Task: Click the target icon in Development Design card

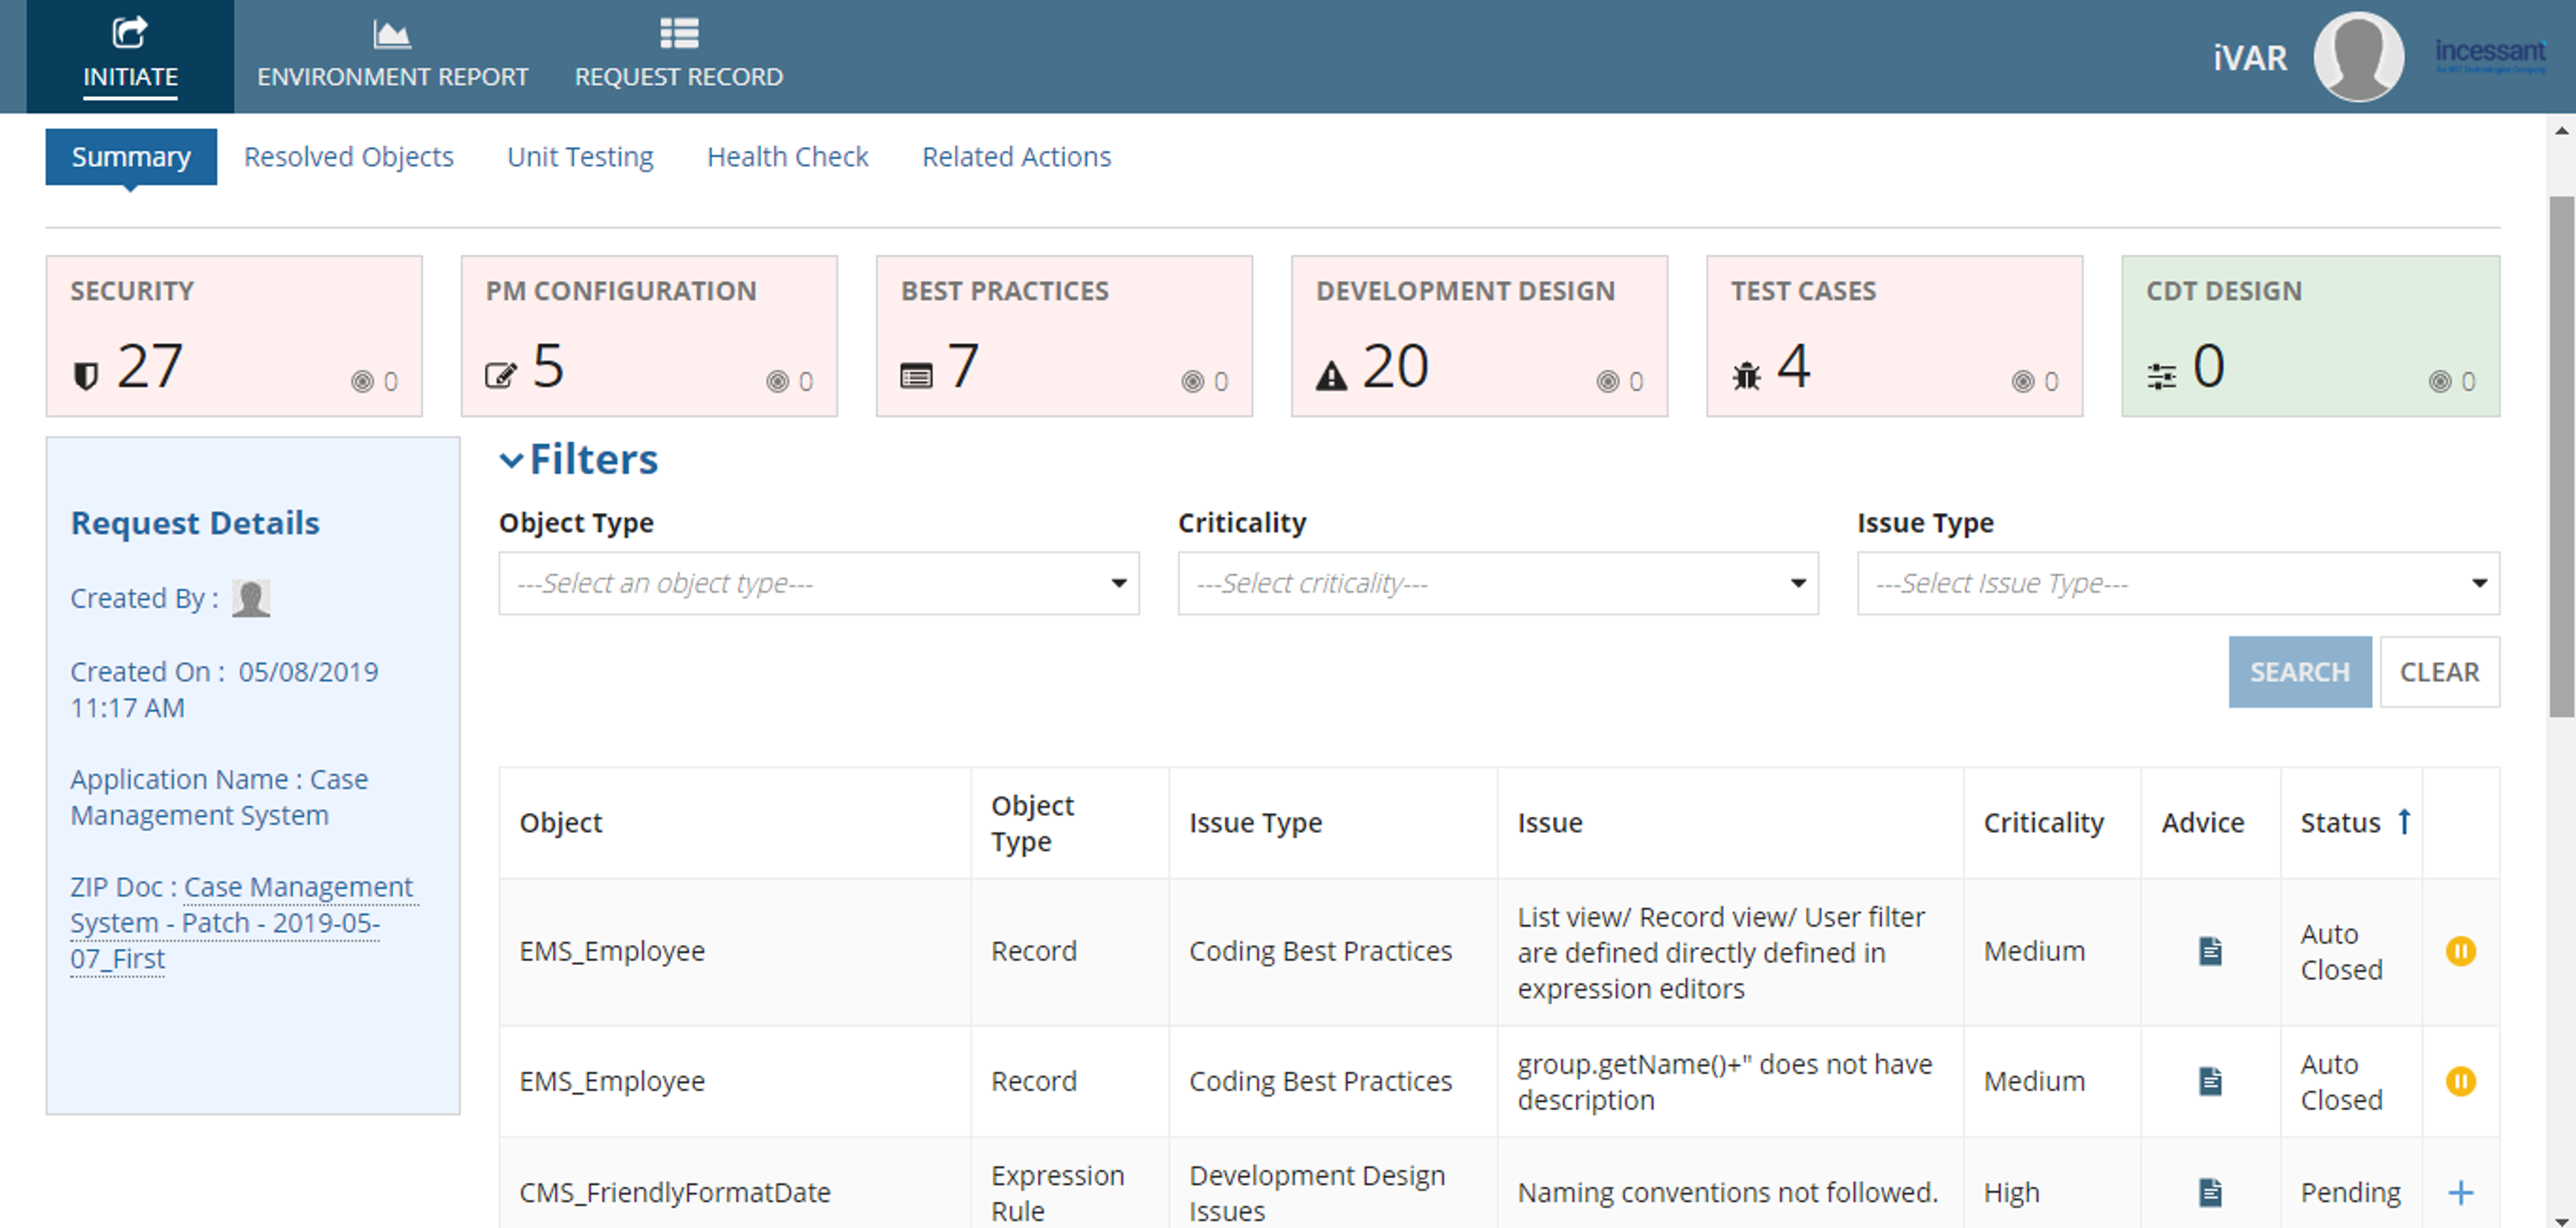Action: tap(1607, 381)
